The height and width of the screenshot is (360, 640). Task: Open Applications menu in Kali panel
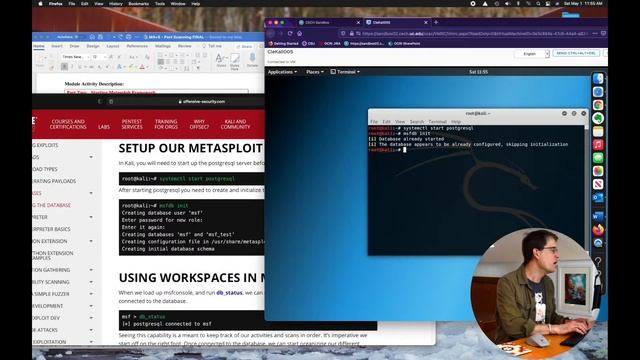tap(282, 72)
